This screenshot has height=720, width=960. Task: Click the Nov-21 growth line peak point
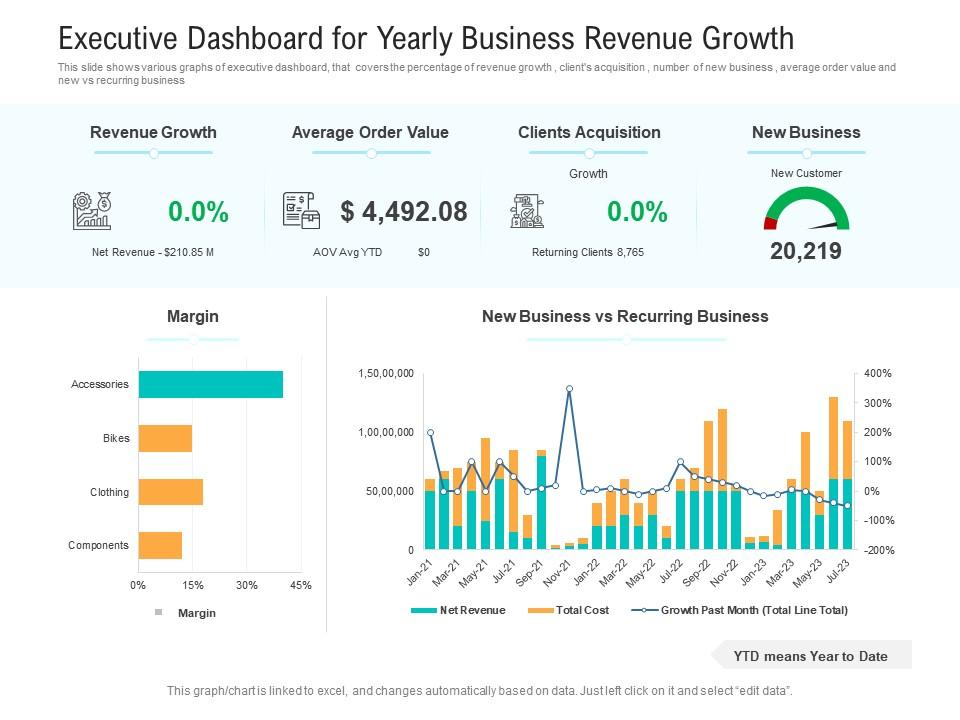(569, 389)
